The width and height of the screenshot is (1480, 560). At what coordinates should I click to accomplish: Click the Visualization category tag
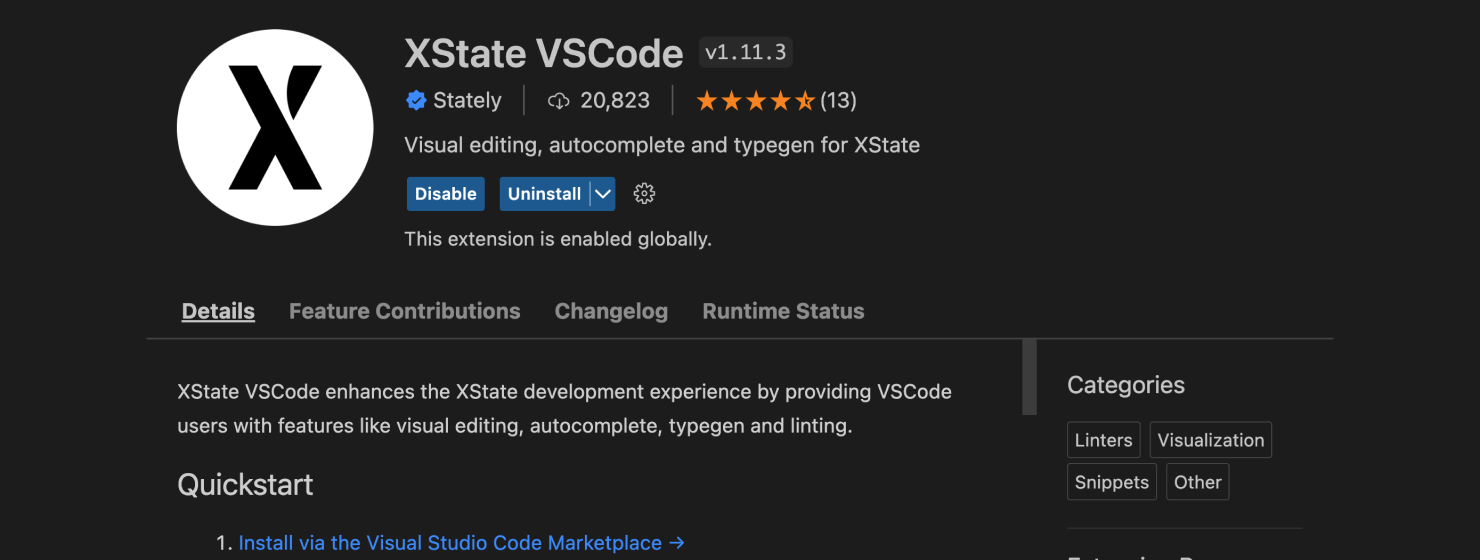(x=1210, y=440)
